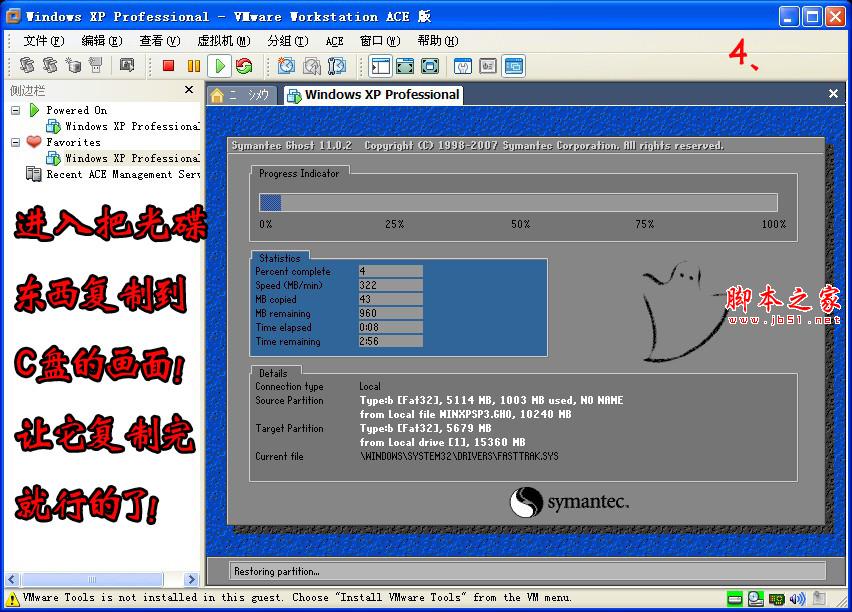Open the ACE menu
Image resolution: width=852 pixels, height=612 pixels.
click(334, 41)
